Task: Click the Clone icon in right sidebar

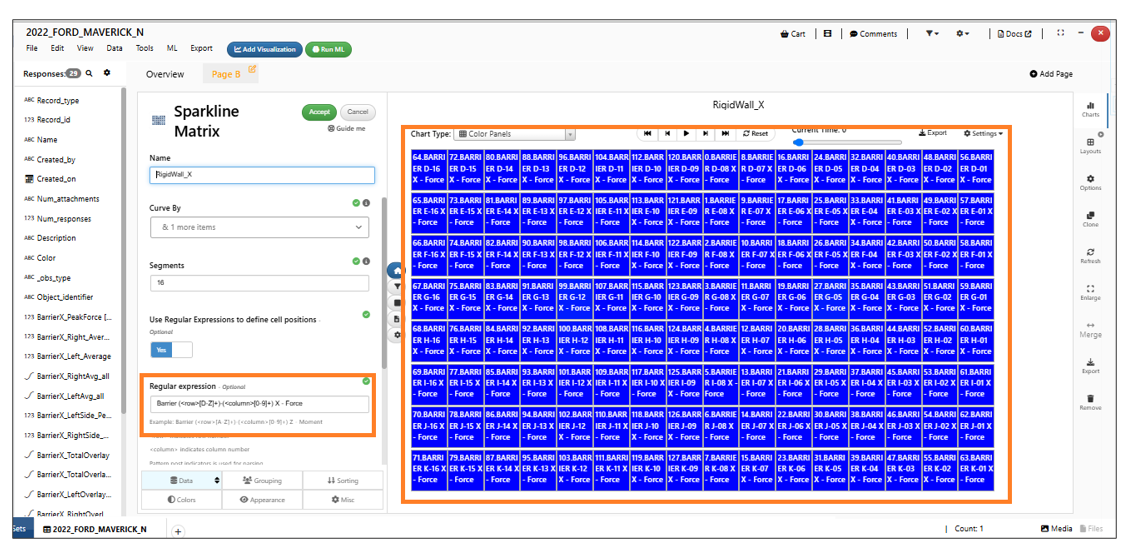Action: [1090, 219]
